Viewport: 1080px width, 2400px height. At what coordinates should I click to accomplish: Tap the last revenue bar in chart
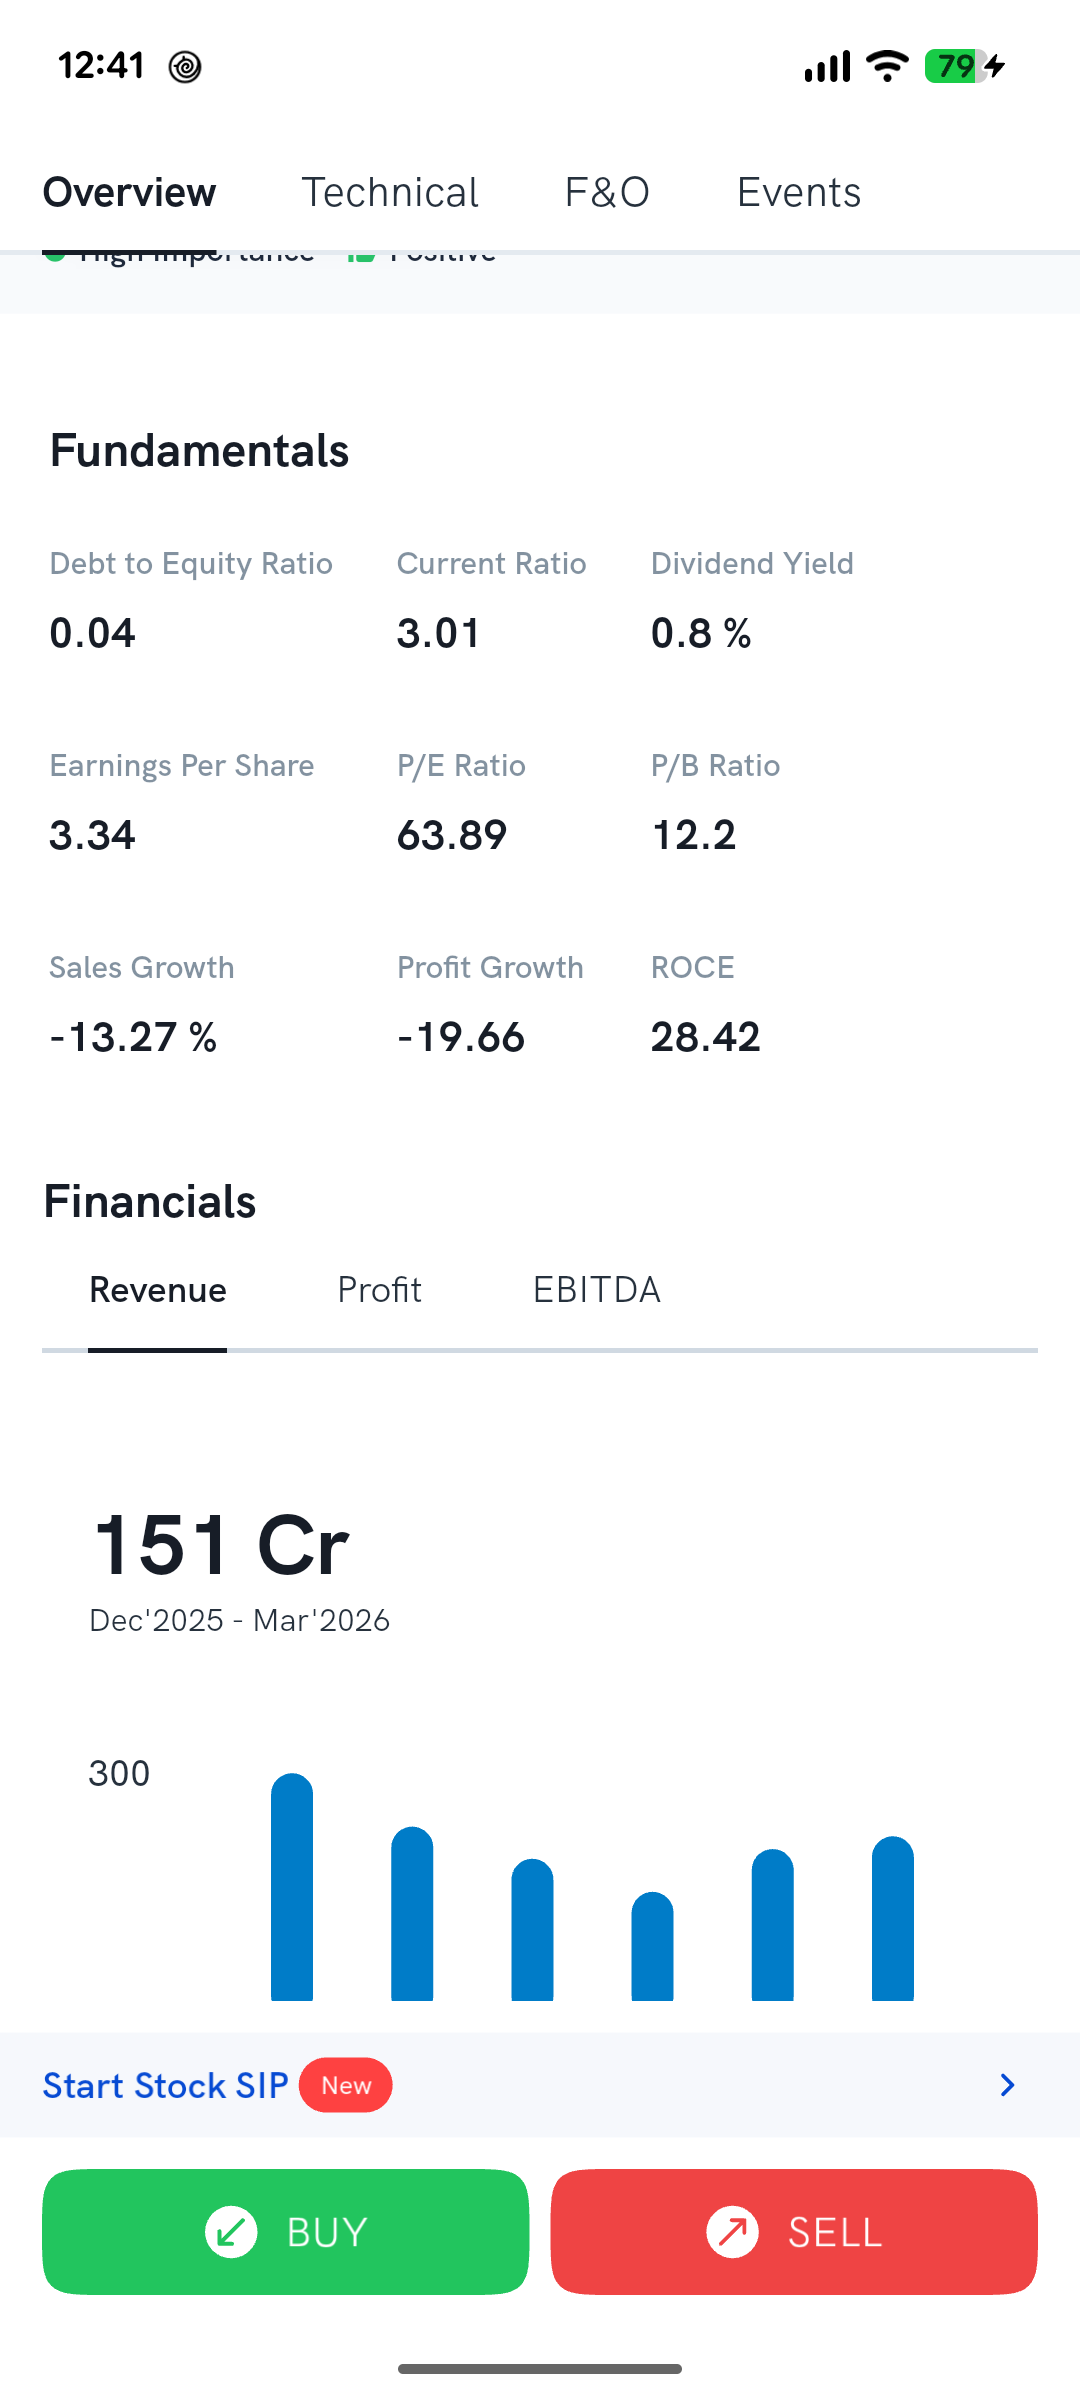tap(893, 1918)
